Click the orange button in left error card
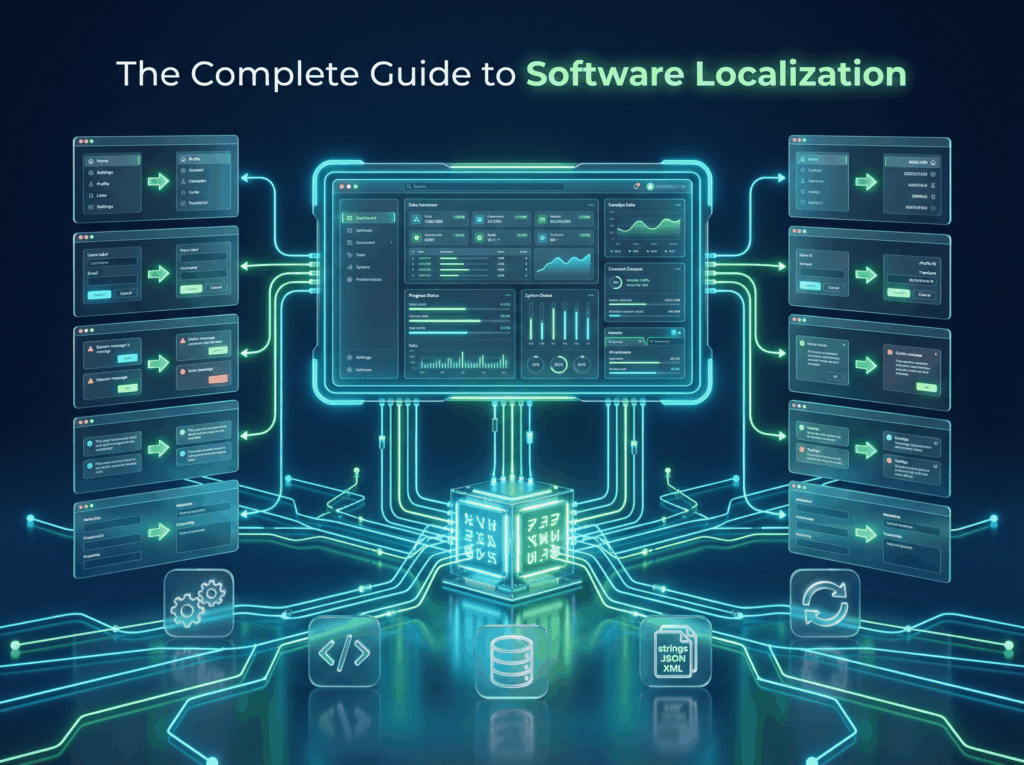This screenshot has height=765, width=1024. tap(217, 379)
